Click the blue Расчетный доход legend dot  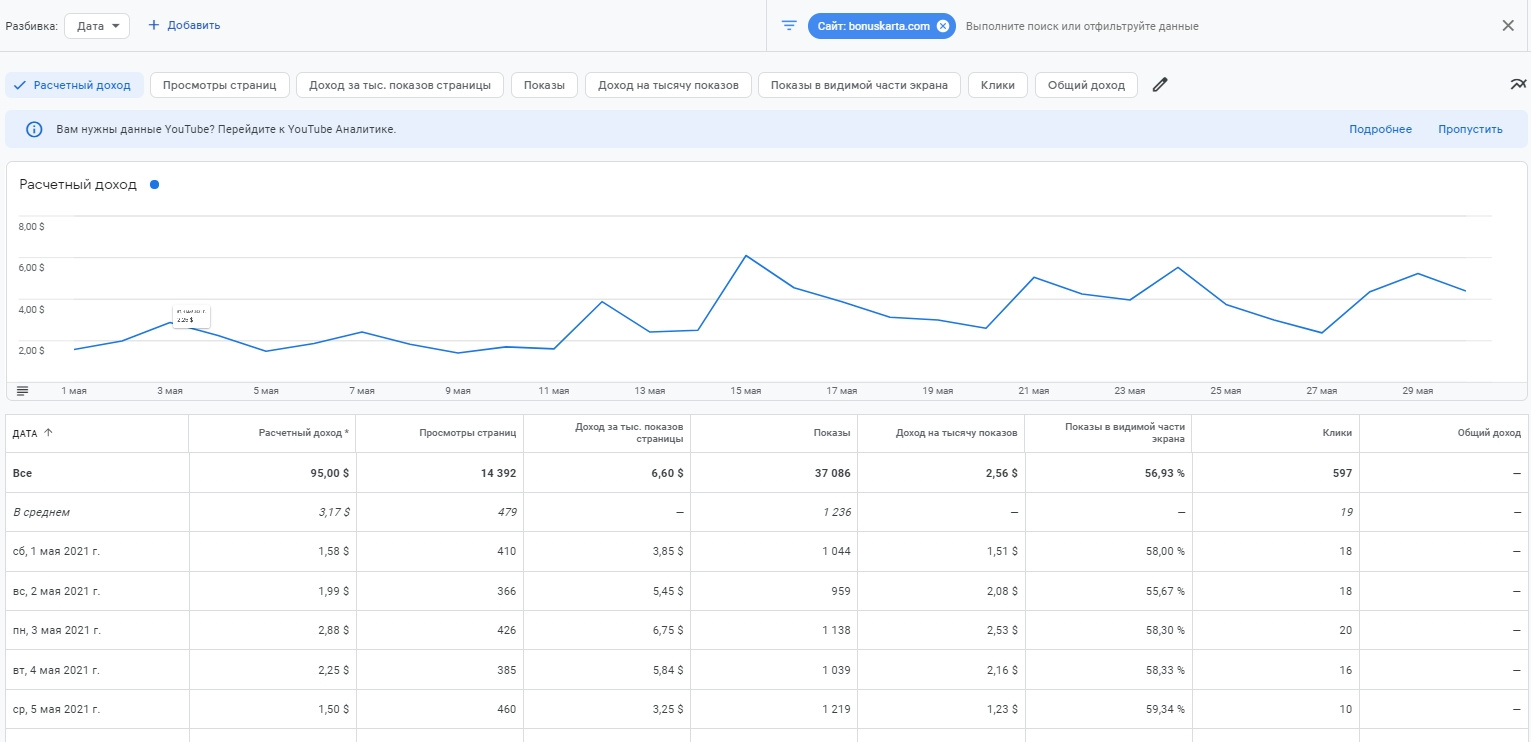click(154, 184)
